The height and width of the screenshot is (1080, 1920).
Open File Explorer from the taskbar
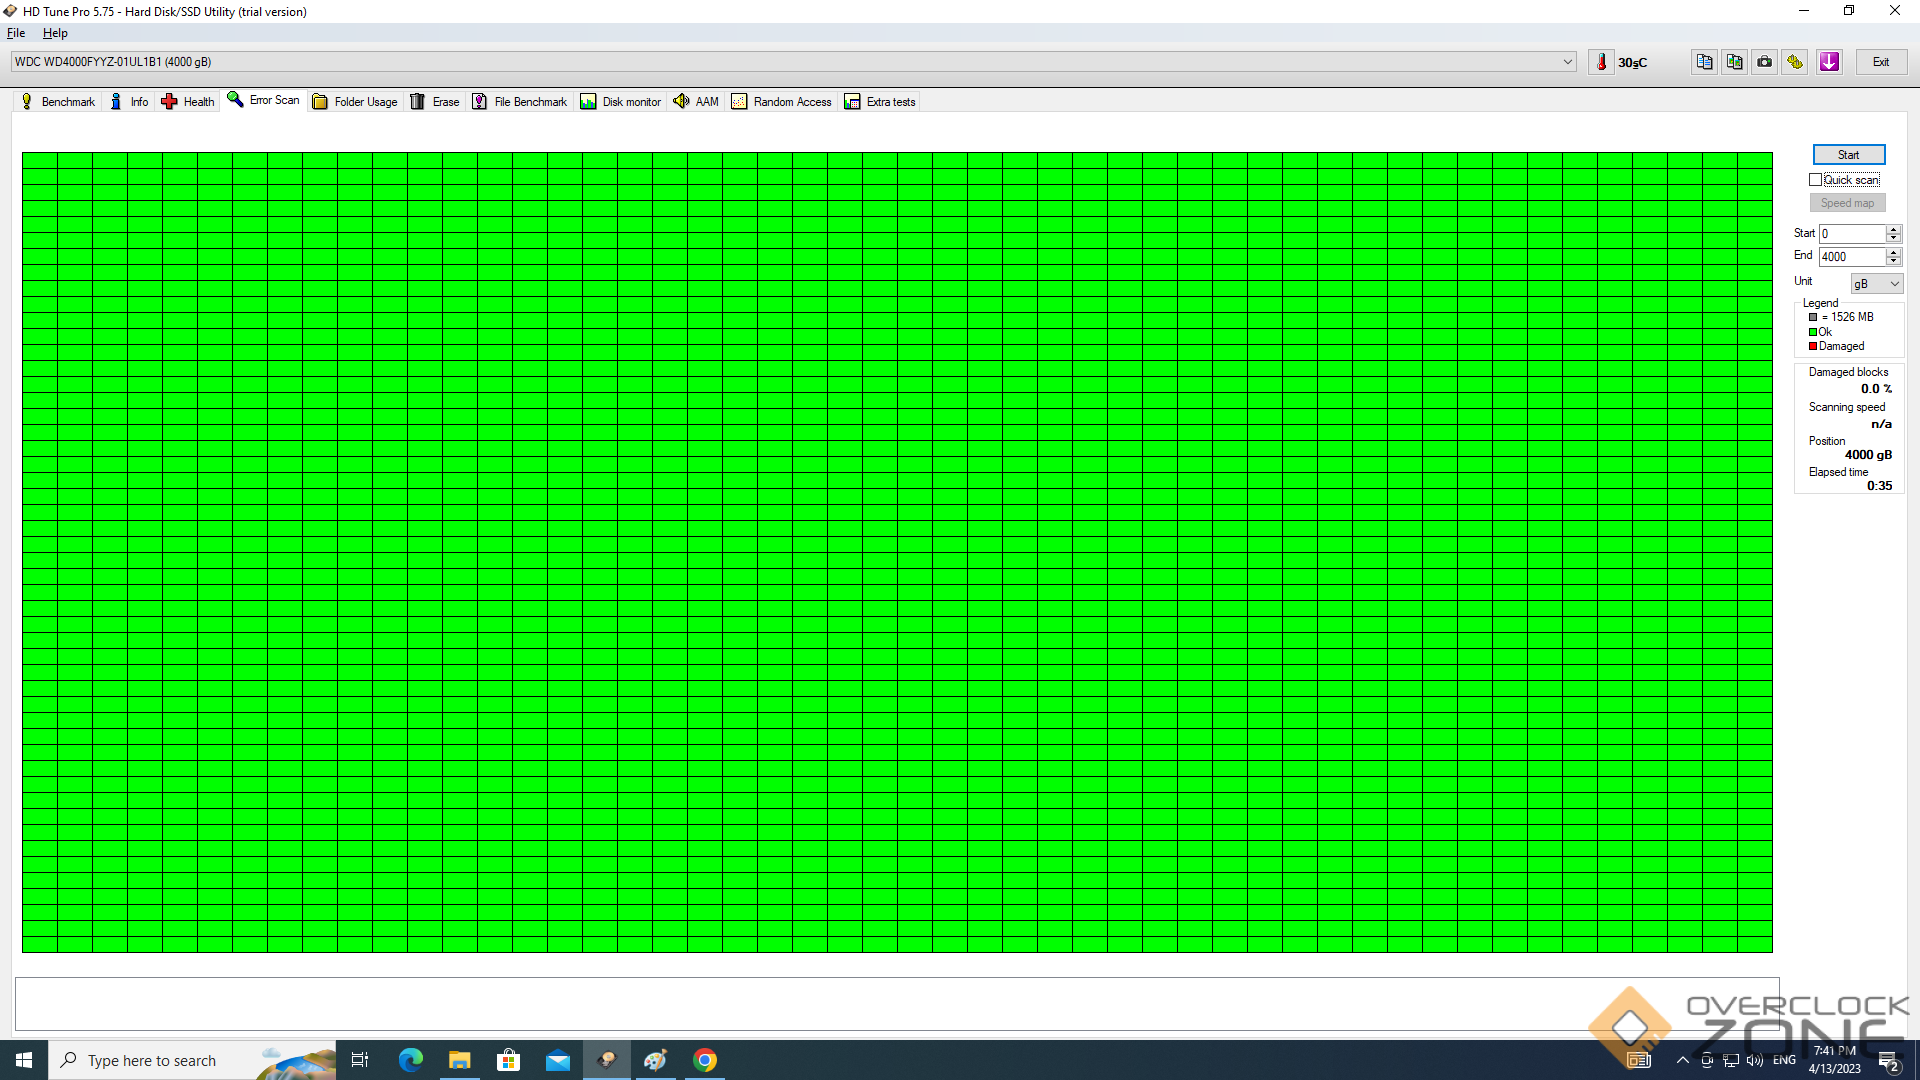(x=459, y=1060)
